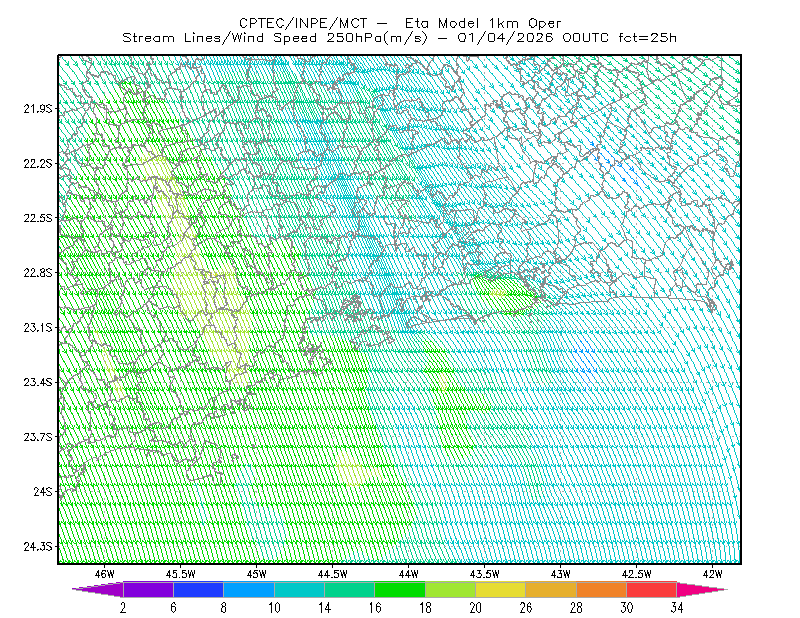Click the purple 2–6 color swatch
The image size is (800, 618).
tap(148, 589)
